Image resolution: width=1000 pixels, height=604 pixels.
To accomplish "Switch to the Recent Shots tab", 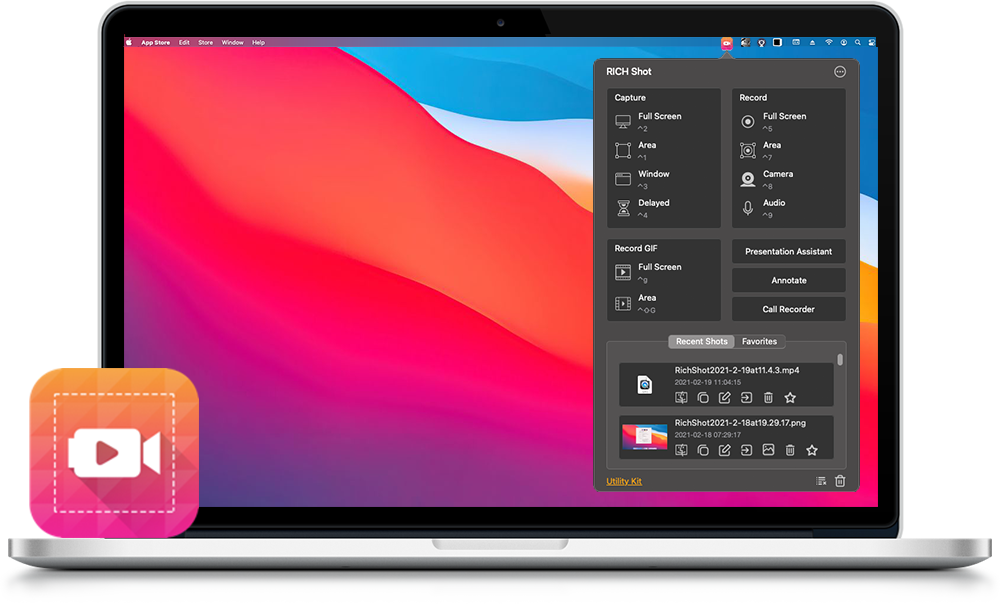I will pyautogui.click(x=702, y=341).
